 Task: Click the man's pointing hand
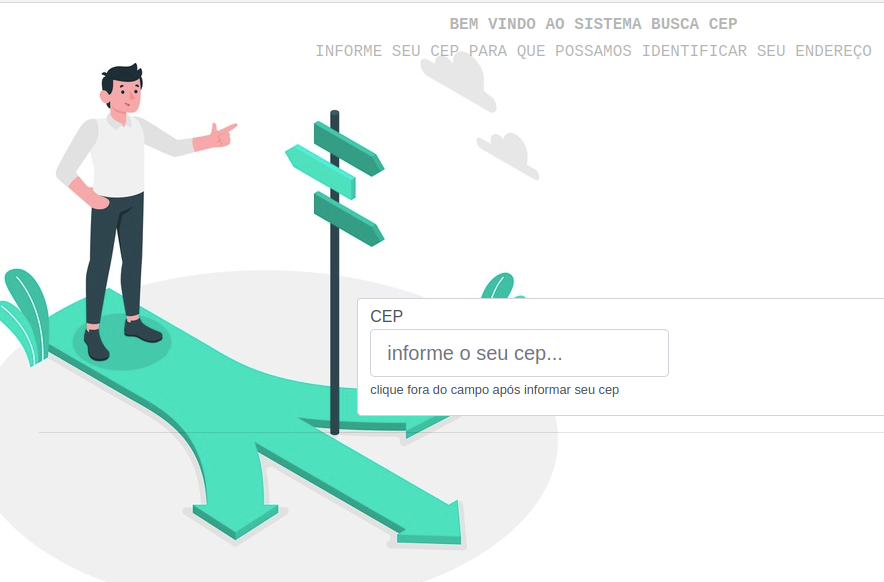coord(222,135)
